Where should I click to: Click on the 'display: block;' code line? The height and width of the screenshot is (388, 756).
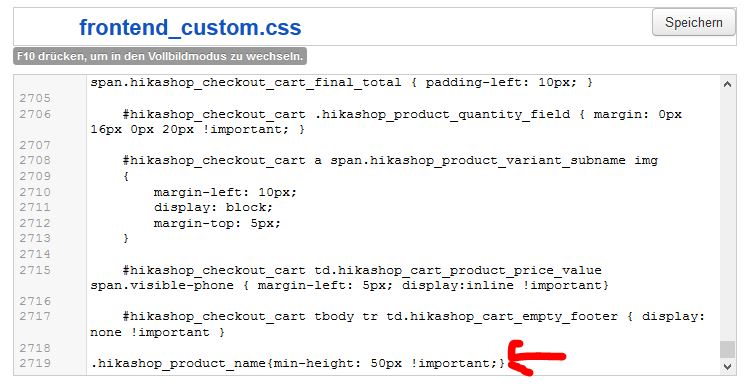coord(213,207)
